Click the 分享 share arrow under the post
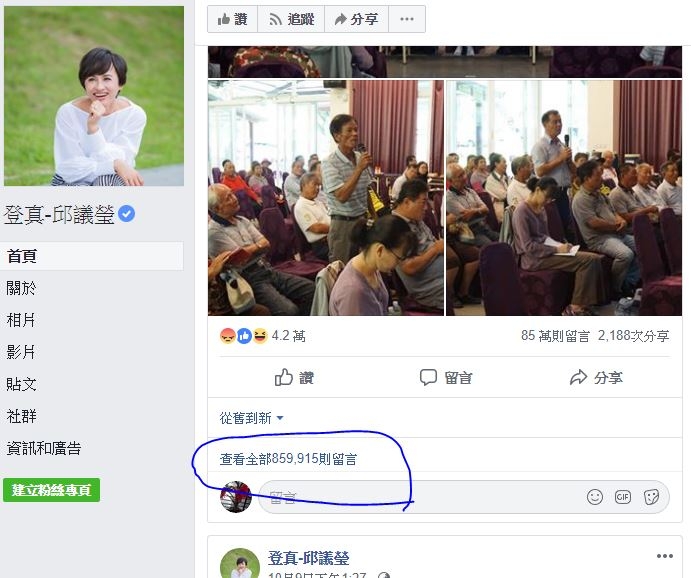The height and width of the screenshot is (578, 691). [595, 377]
